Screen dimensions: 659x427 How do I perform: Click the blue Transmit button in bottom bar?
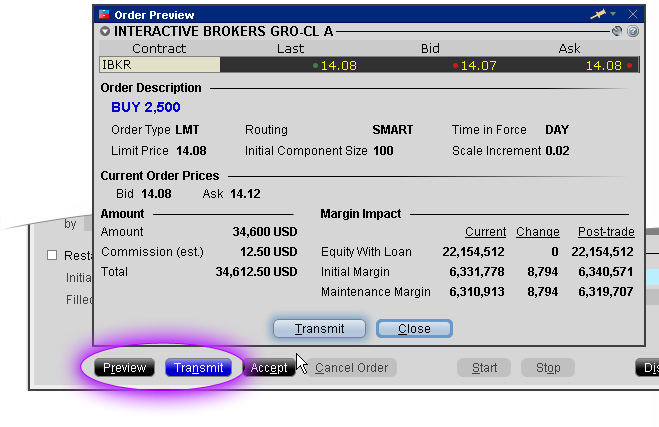click(198, 368)
